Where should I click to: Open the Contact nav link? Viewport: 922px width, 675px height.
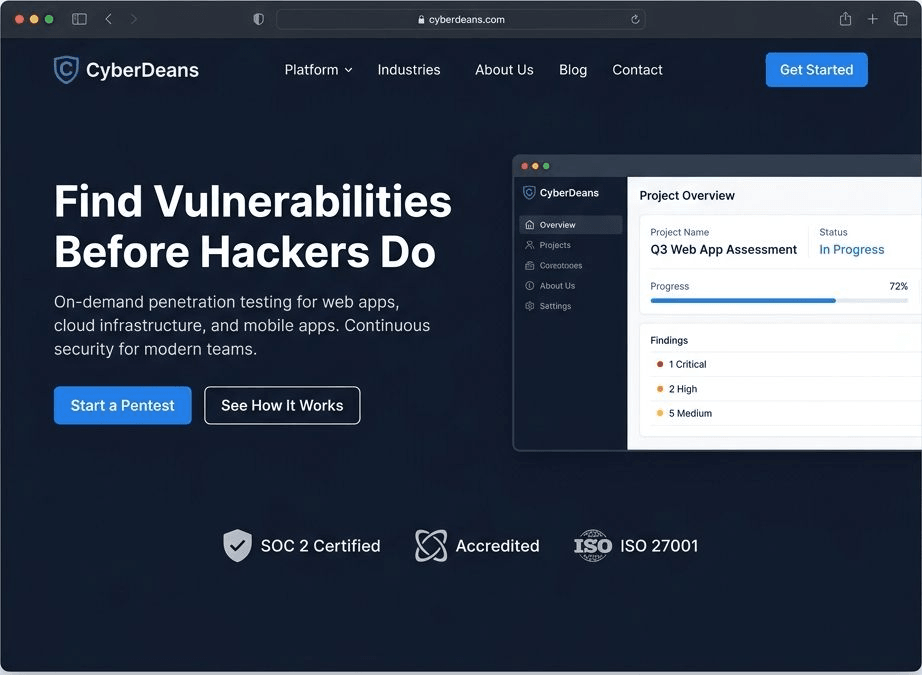(637, 70)
